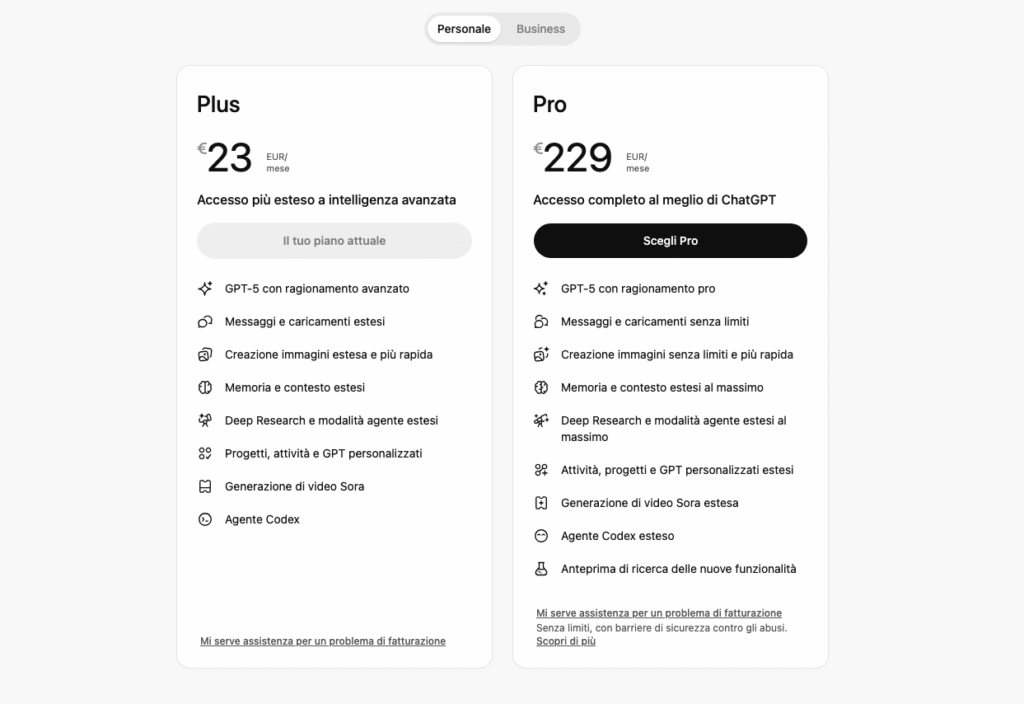Click the image creation icon in Plus plan
The image size is (1024, 704).
click(x=205, y=355)
